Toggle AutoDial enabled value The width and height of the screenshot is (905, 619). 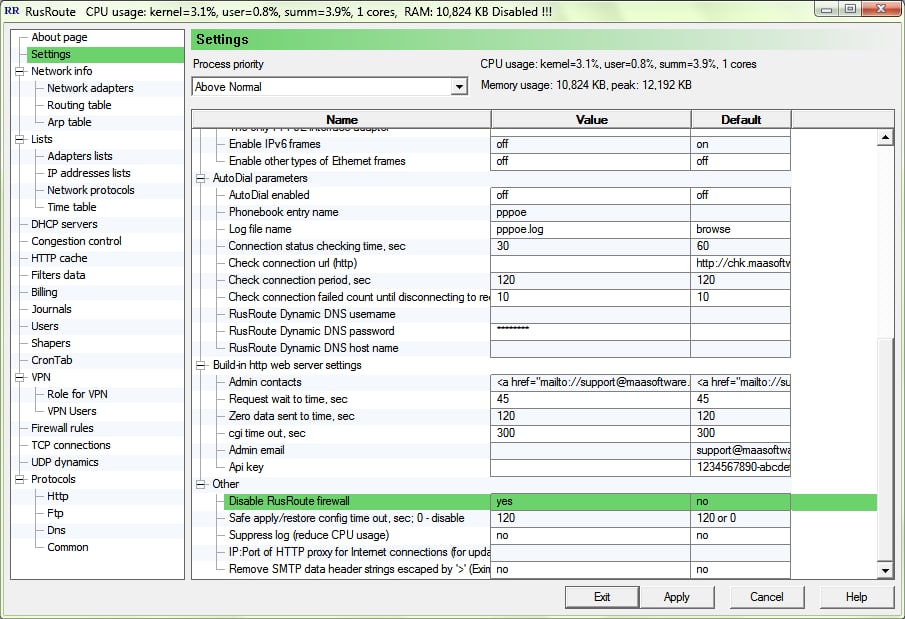(590, 195)
